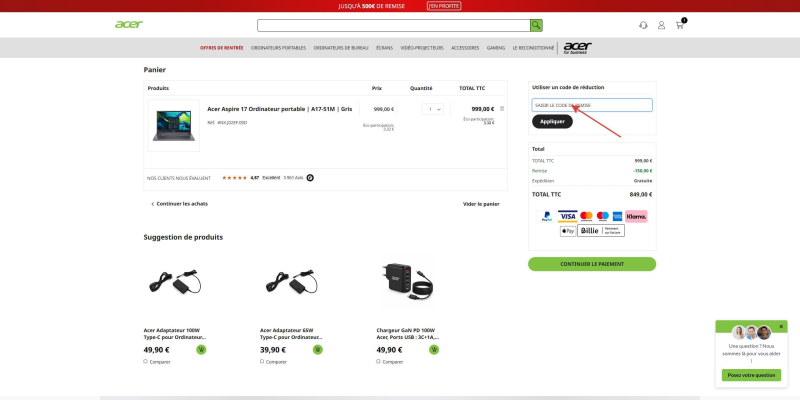Open the Vidéo-projecteurs menu
800x400 pixels.
(422, 48)
